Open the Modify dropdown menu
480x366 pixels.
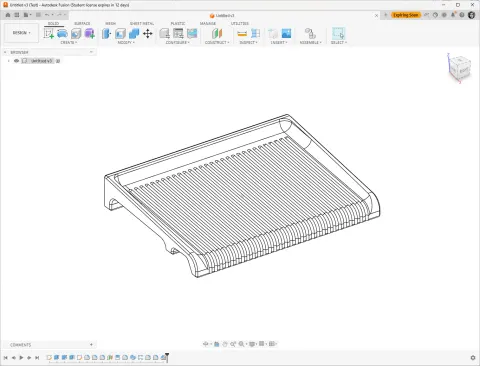tap(126, 43)
